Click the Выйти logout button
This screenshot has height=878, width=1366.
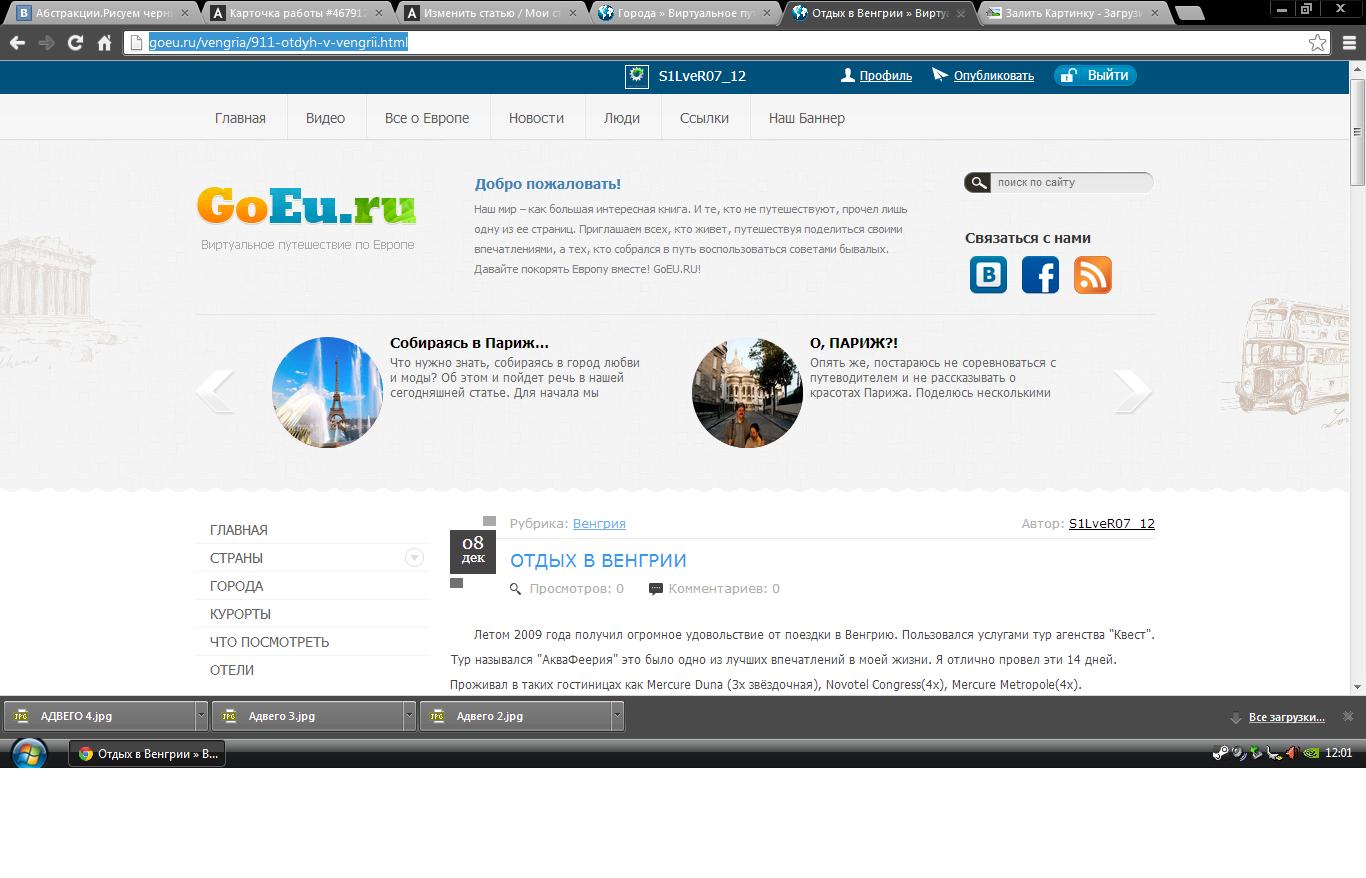pos(1095,76)
